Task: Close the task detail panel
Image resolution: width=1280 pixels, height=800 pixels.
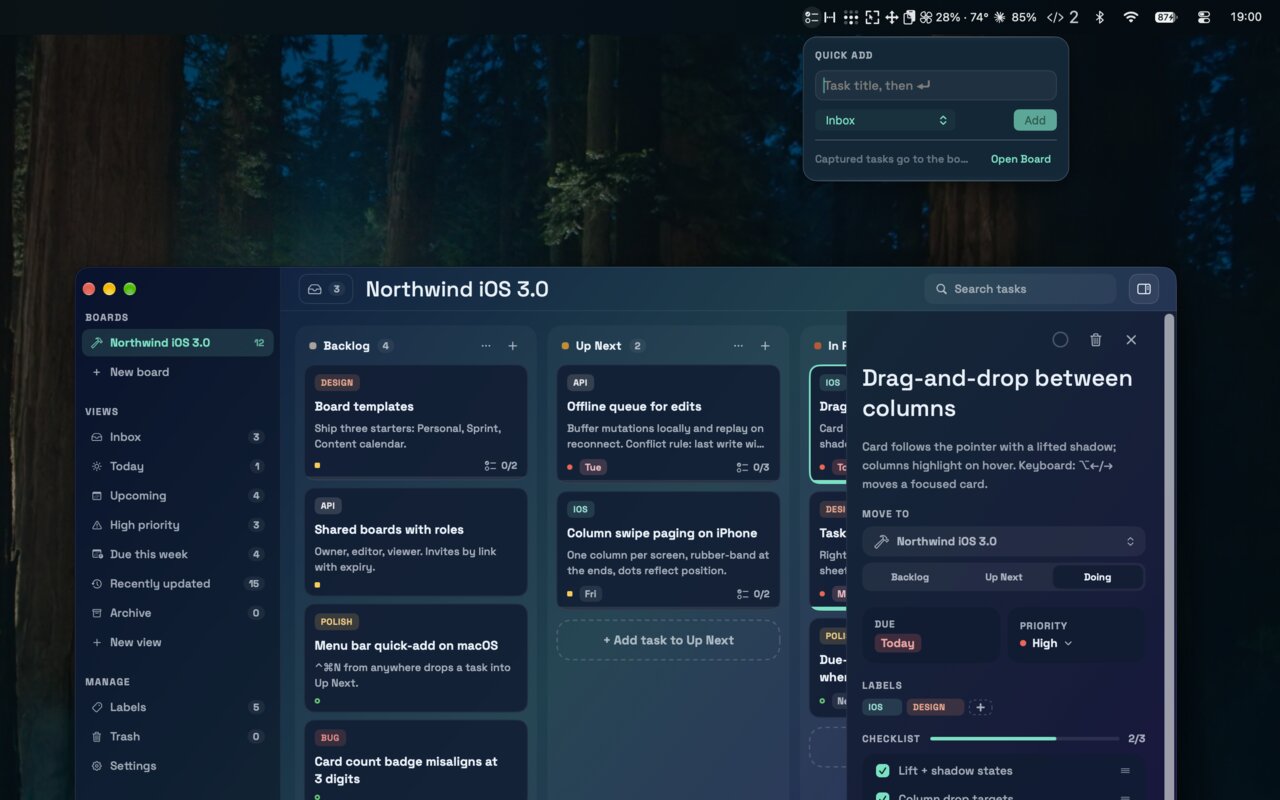Action: click(1131, 340)
